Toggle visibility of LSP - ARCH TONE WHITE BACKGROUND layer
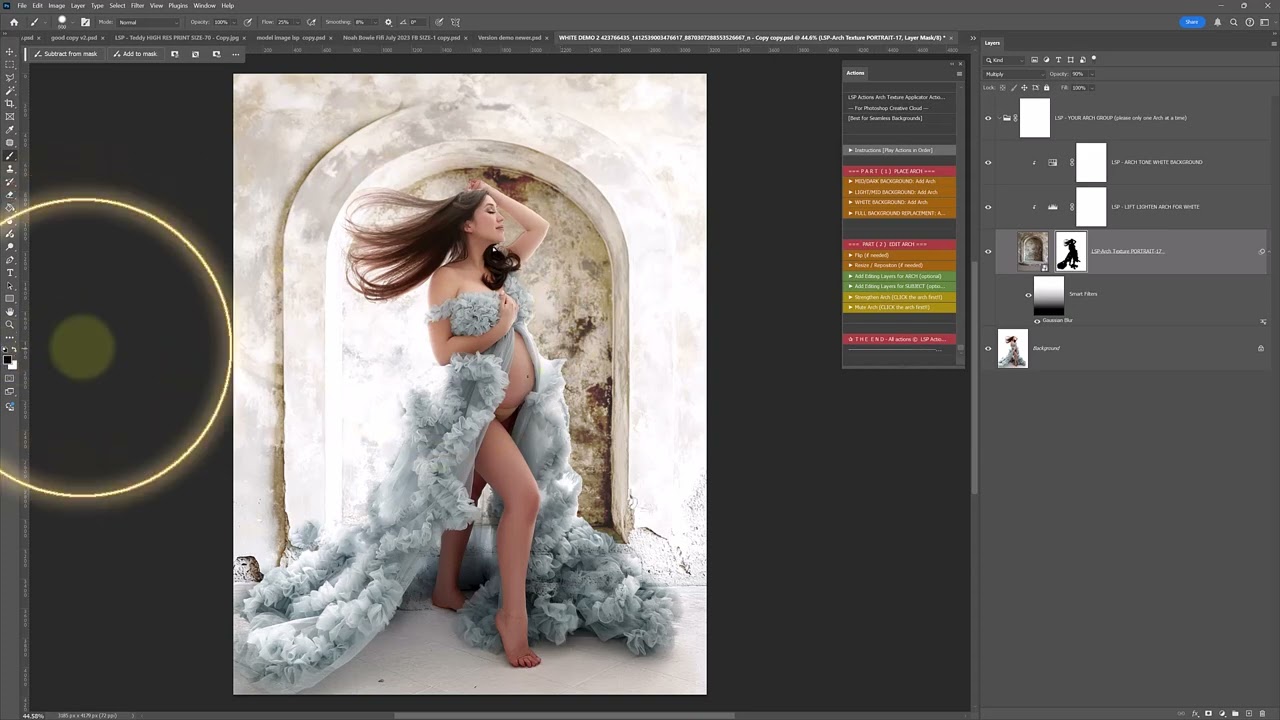This screenshot has height=720, width=1280. (x=988, y=162)
